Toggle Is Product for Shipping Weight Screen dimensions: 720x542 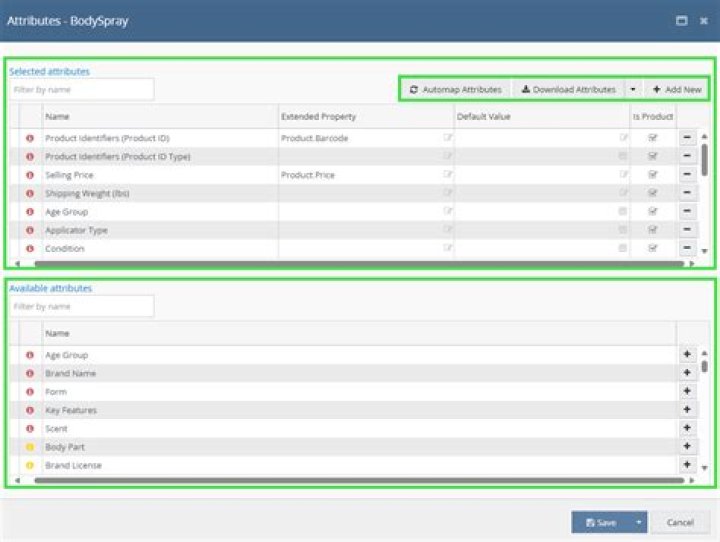pyautogui.click(x=652, y=192)
